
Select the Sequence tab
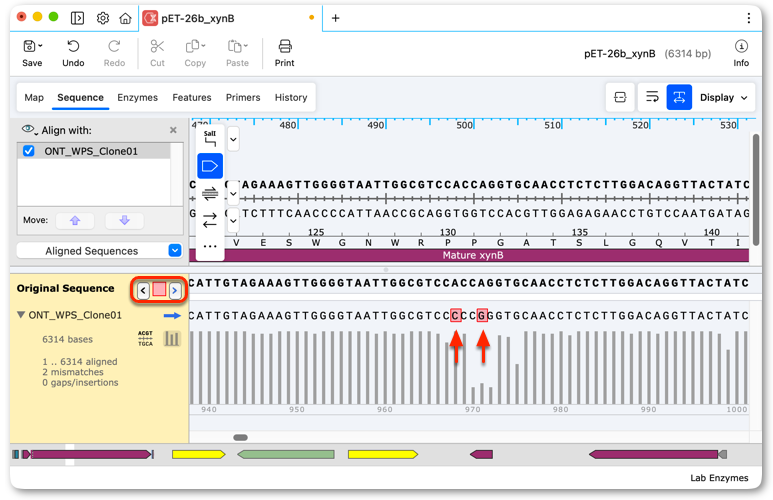(x=80, y=98)
